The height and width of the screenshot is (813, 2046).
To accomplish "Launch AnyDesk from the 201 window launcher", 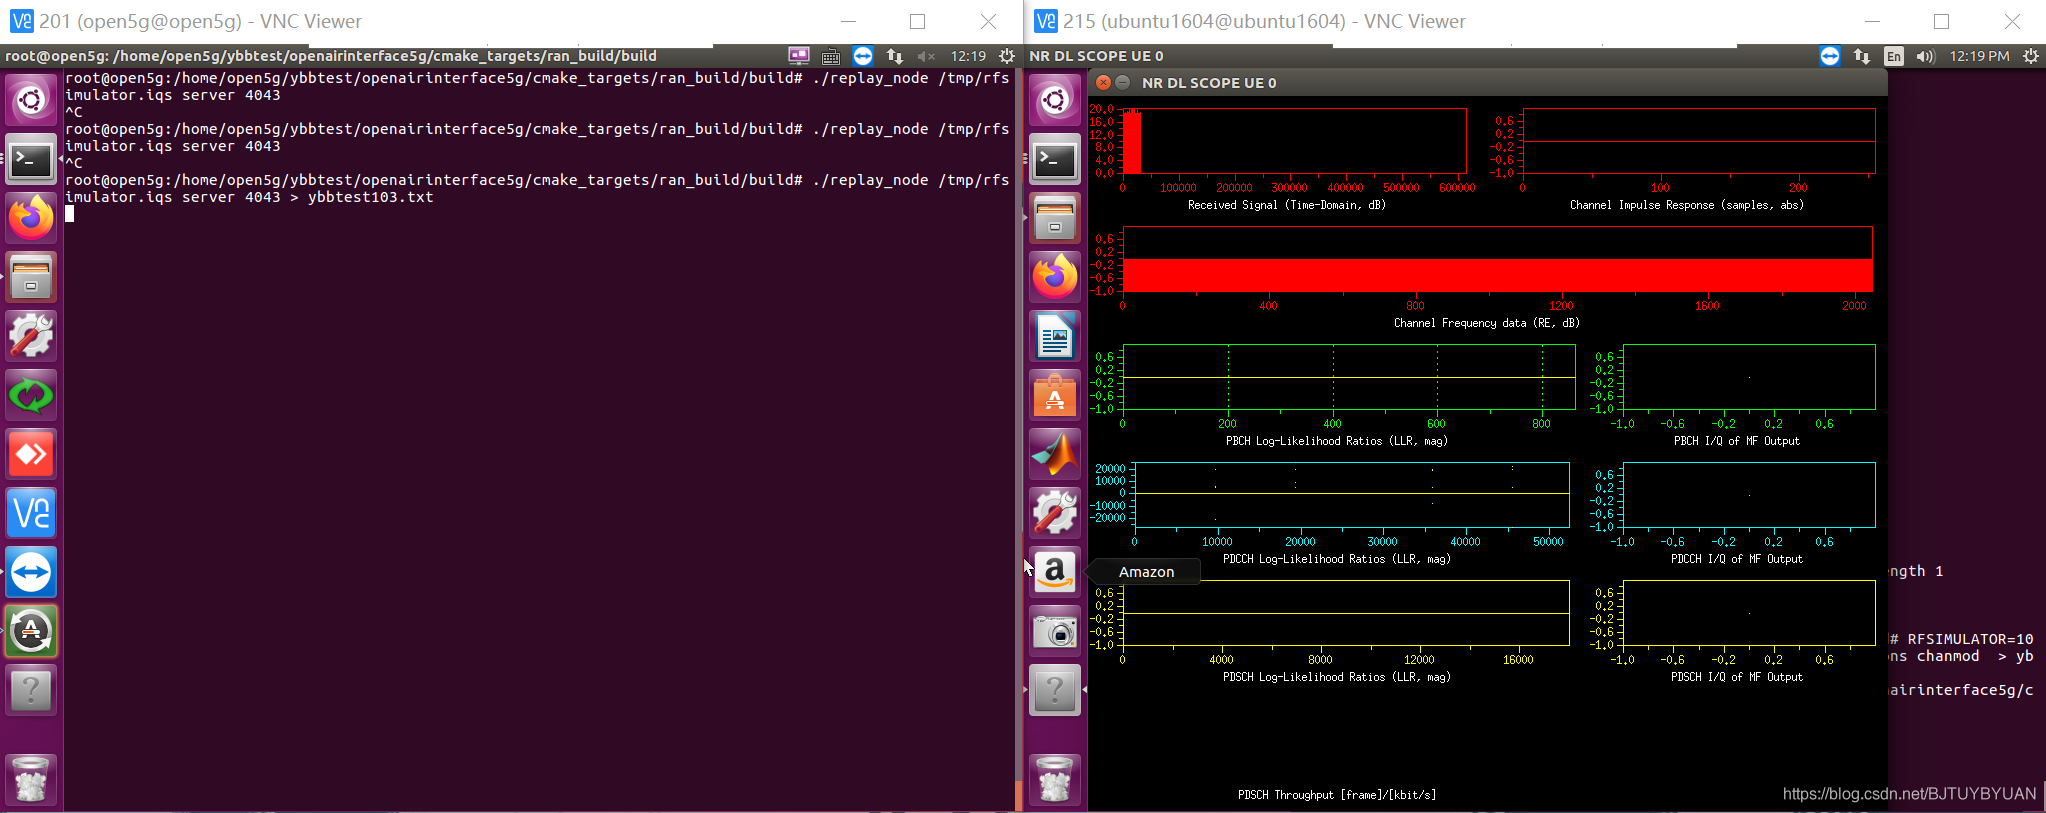I will tap(31, 454).
